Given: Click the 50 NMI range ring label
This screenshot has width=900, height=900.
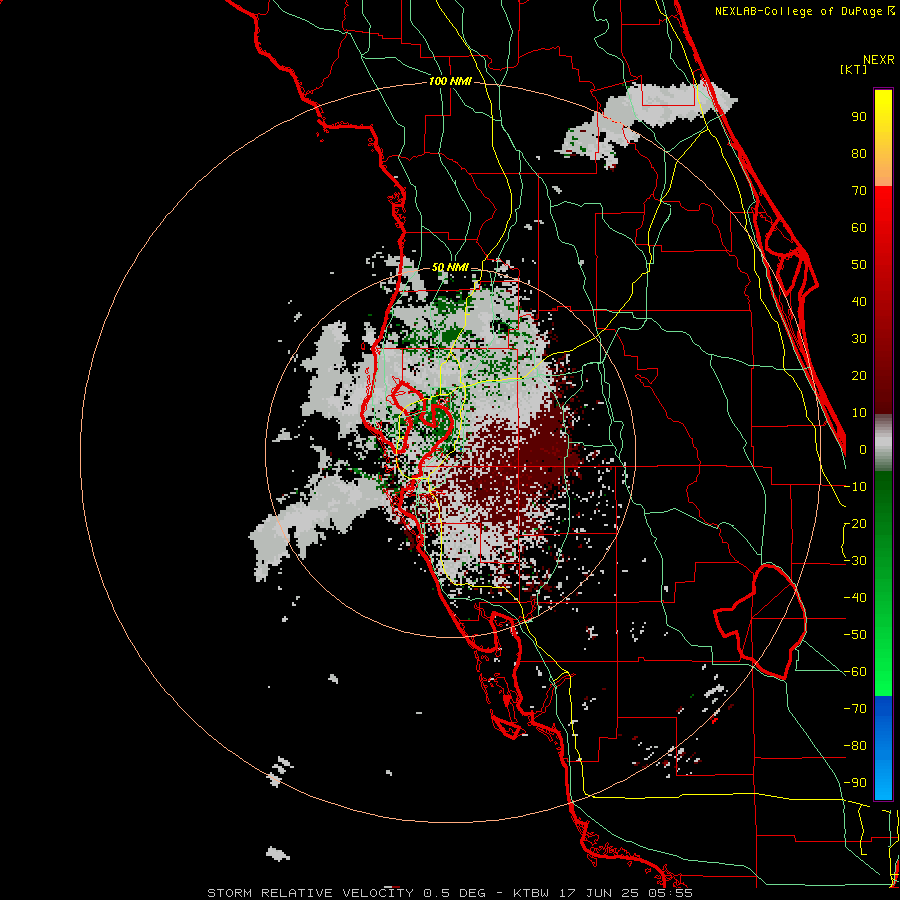Looking at the screenshot, I should click(450, 267).
